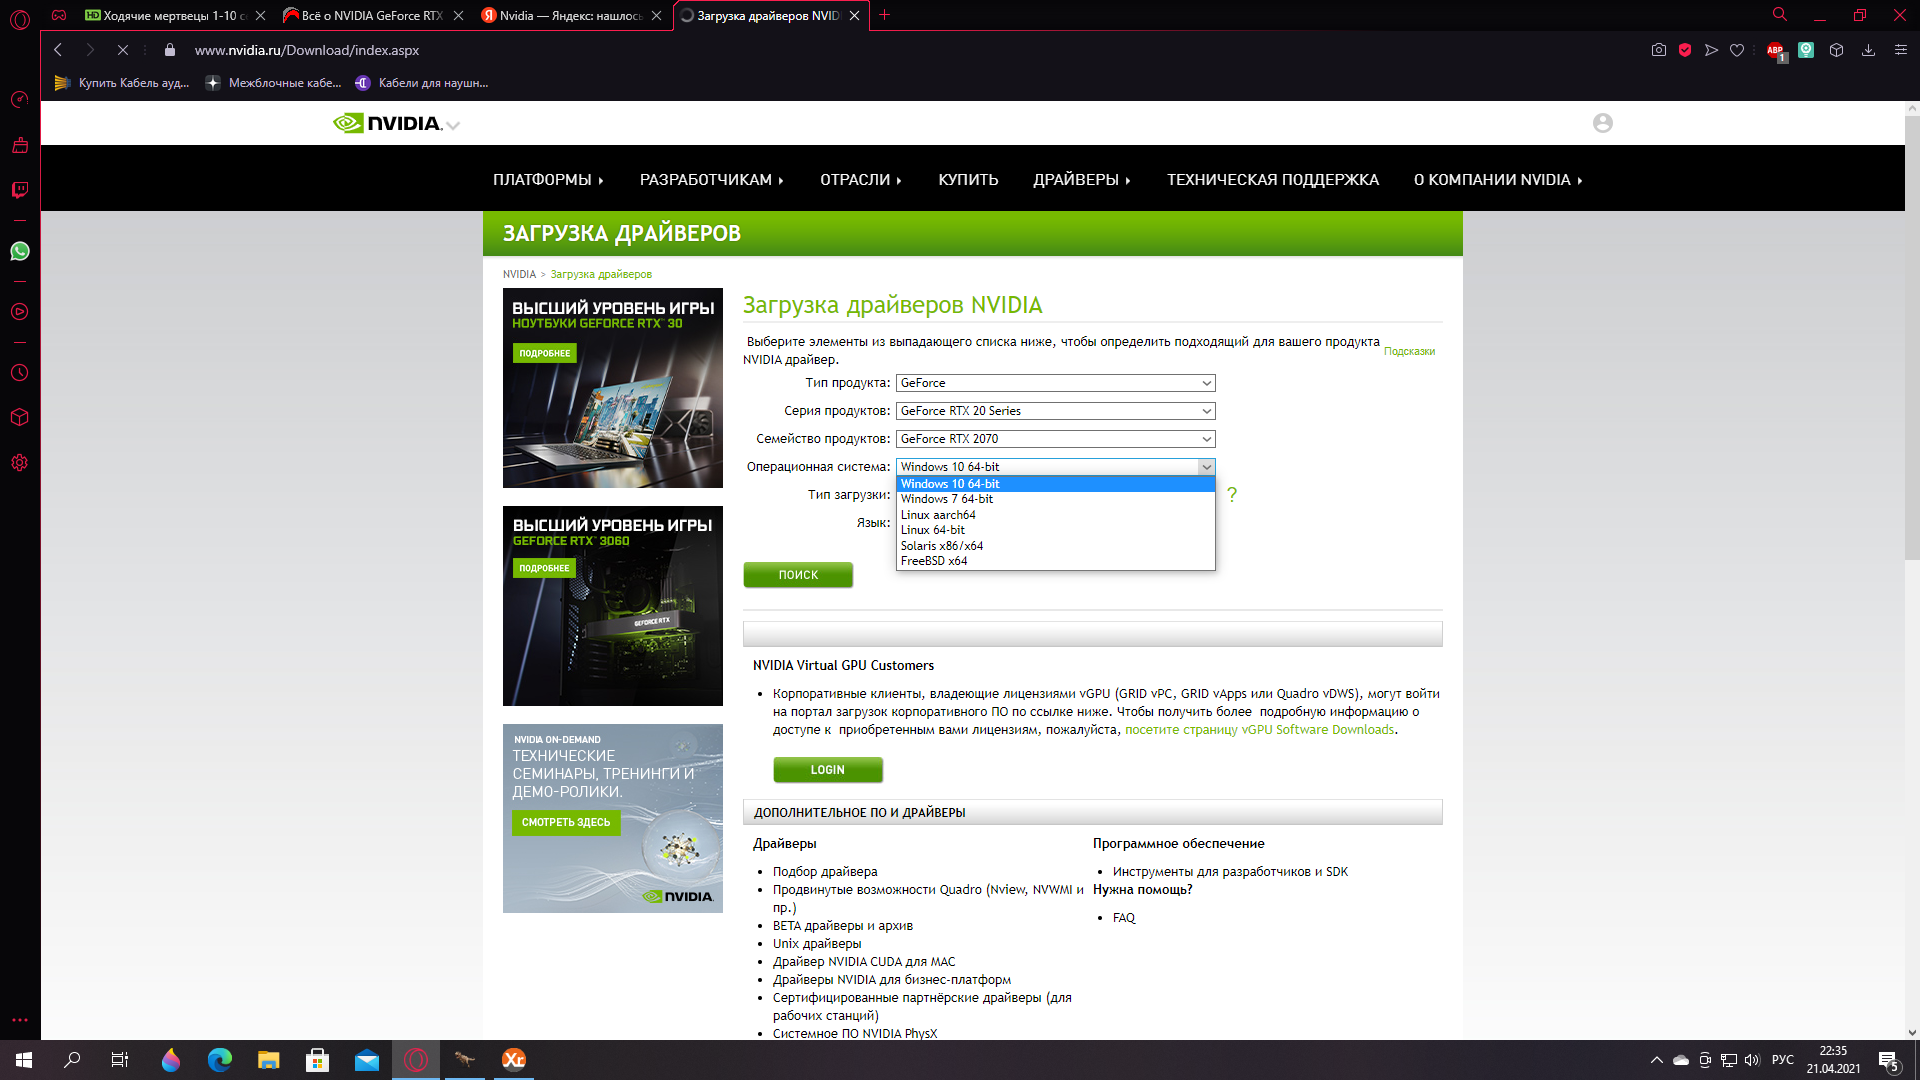Click the green question mark help icon

click(1232, 494)
